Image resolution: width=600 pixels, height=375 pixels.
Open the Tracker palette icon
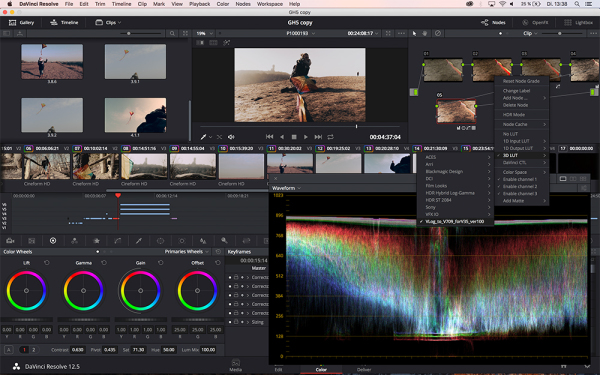coord(182,241)
